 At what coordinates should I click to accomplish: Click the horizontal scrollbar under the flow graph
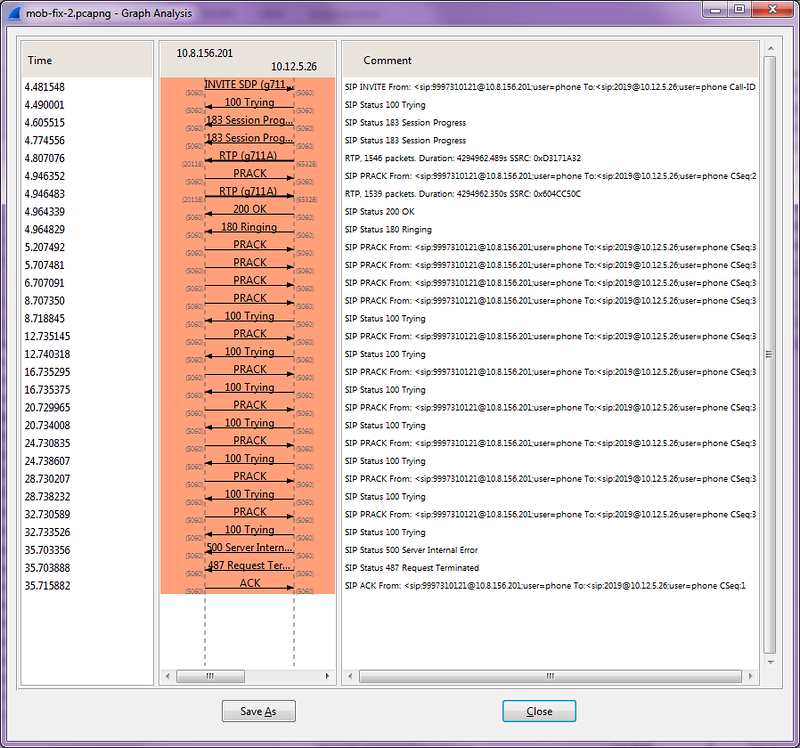210,676
